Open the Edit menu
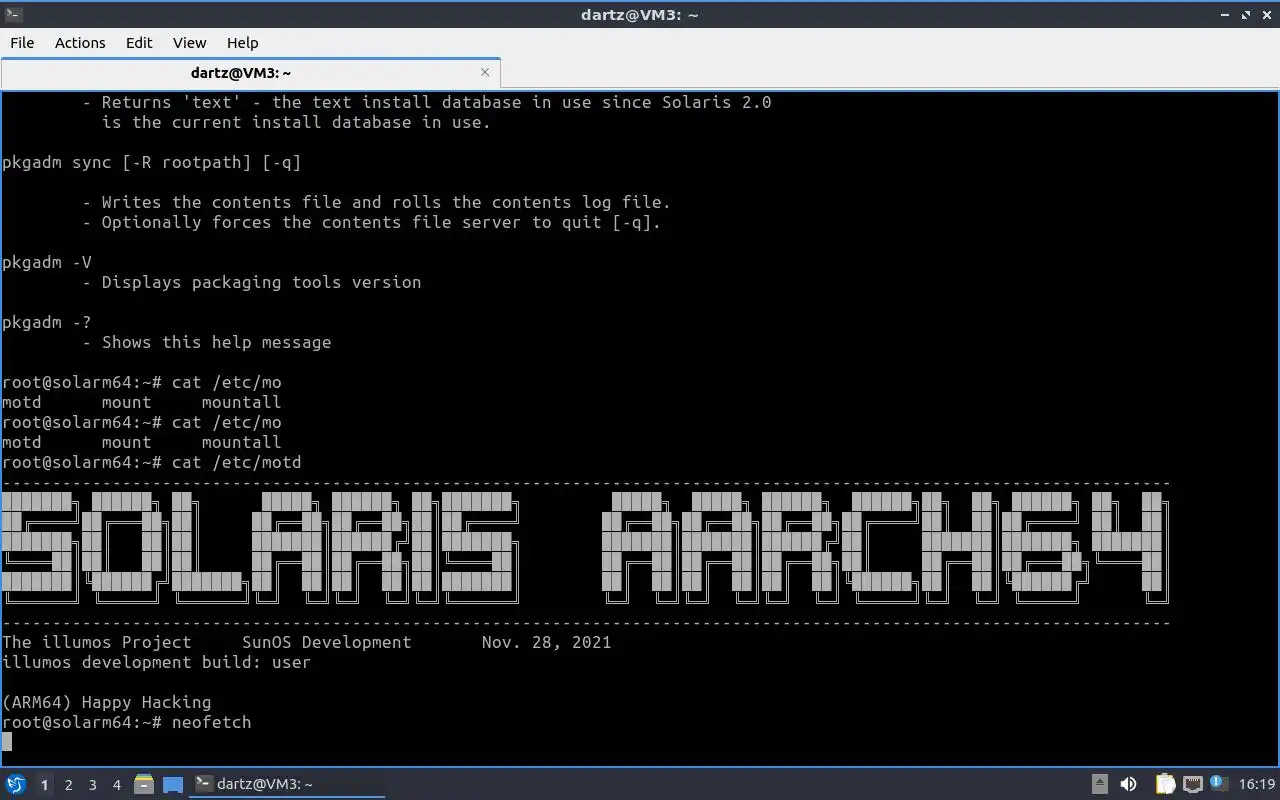 [x=139, y=43]
